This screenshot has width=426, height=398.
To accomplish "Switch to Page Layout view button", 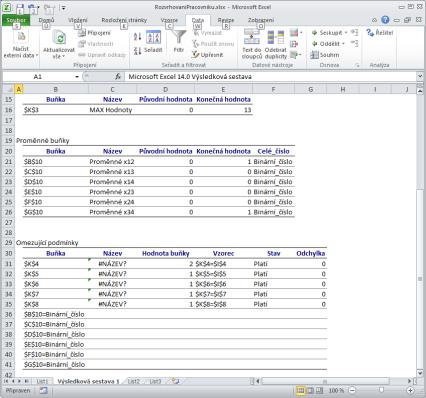I will [x=310, y=390].
